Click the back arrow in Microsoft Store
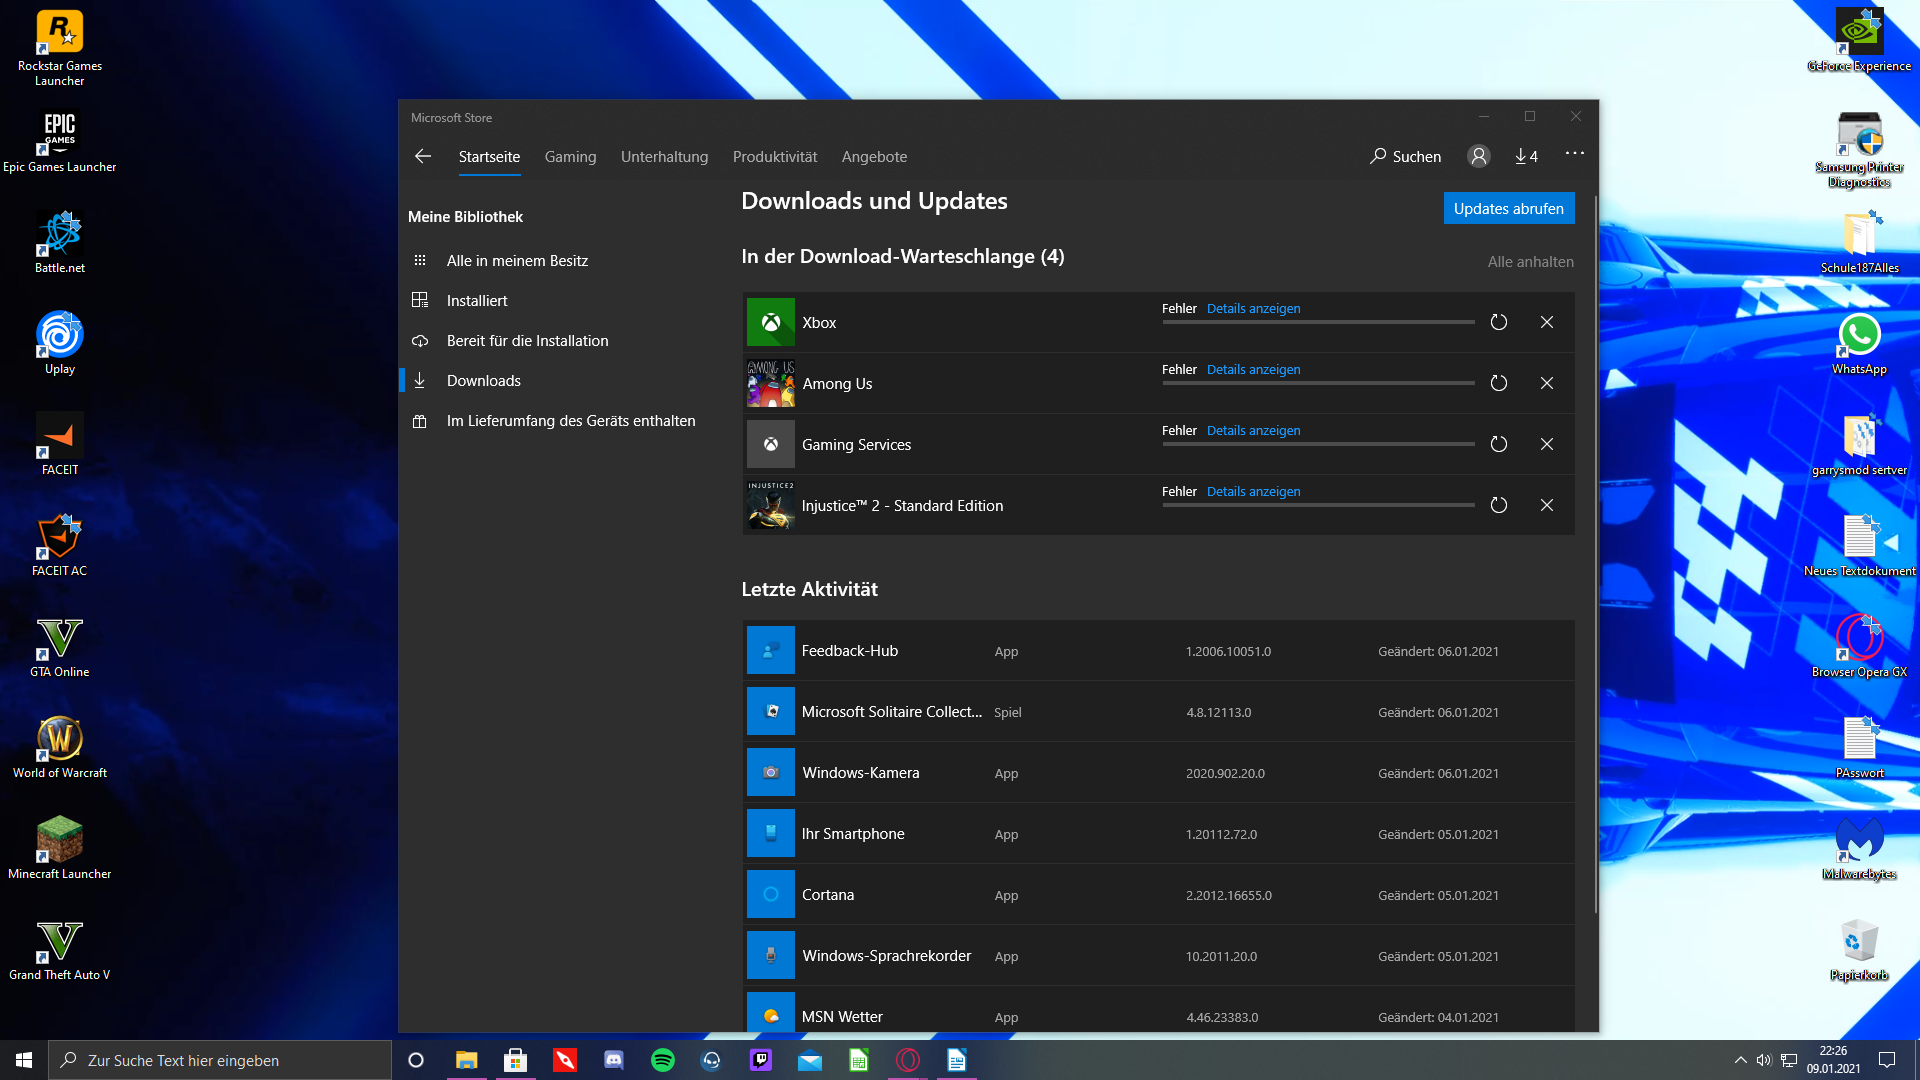Image resolution: width=1920 pixels, height=1080 pixels. click(423, 156)
